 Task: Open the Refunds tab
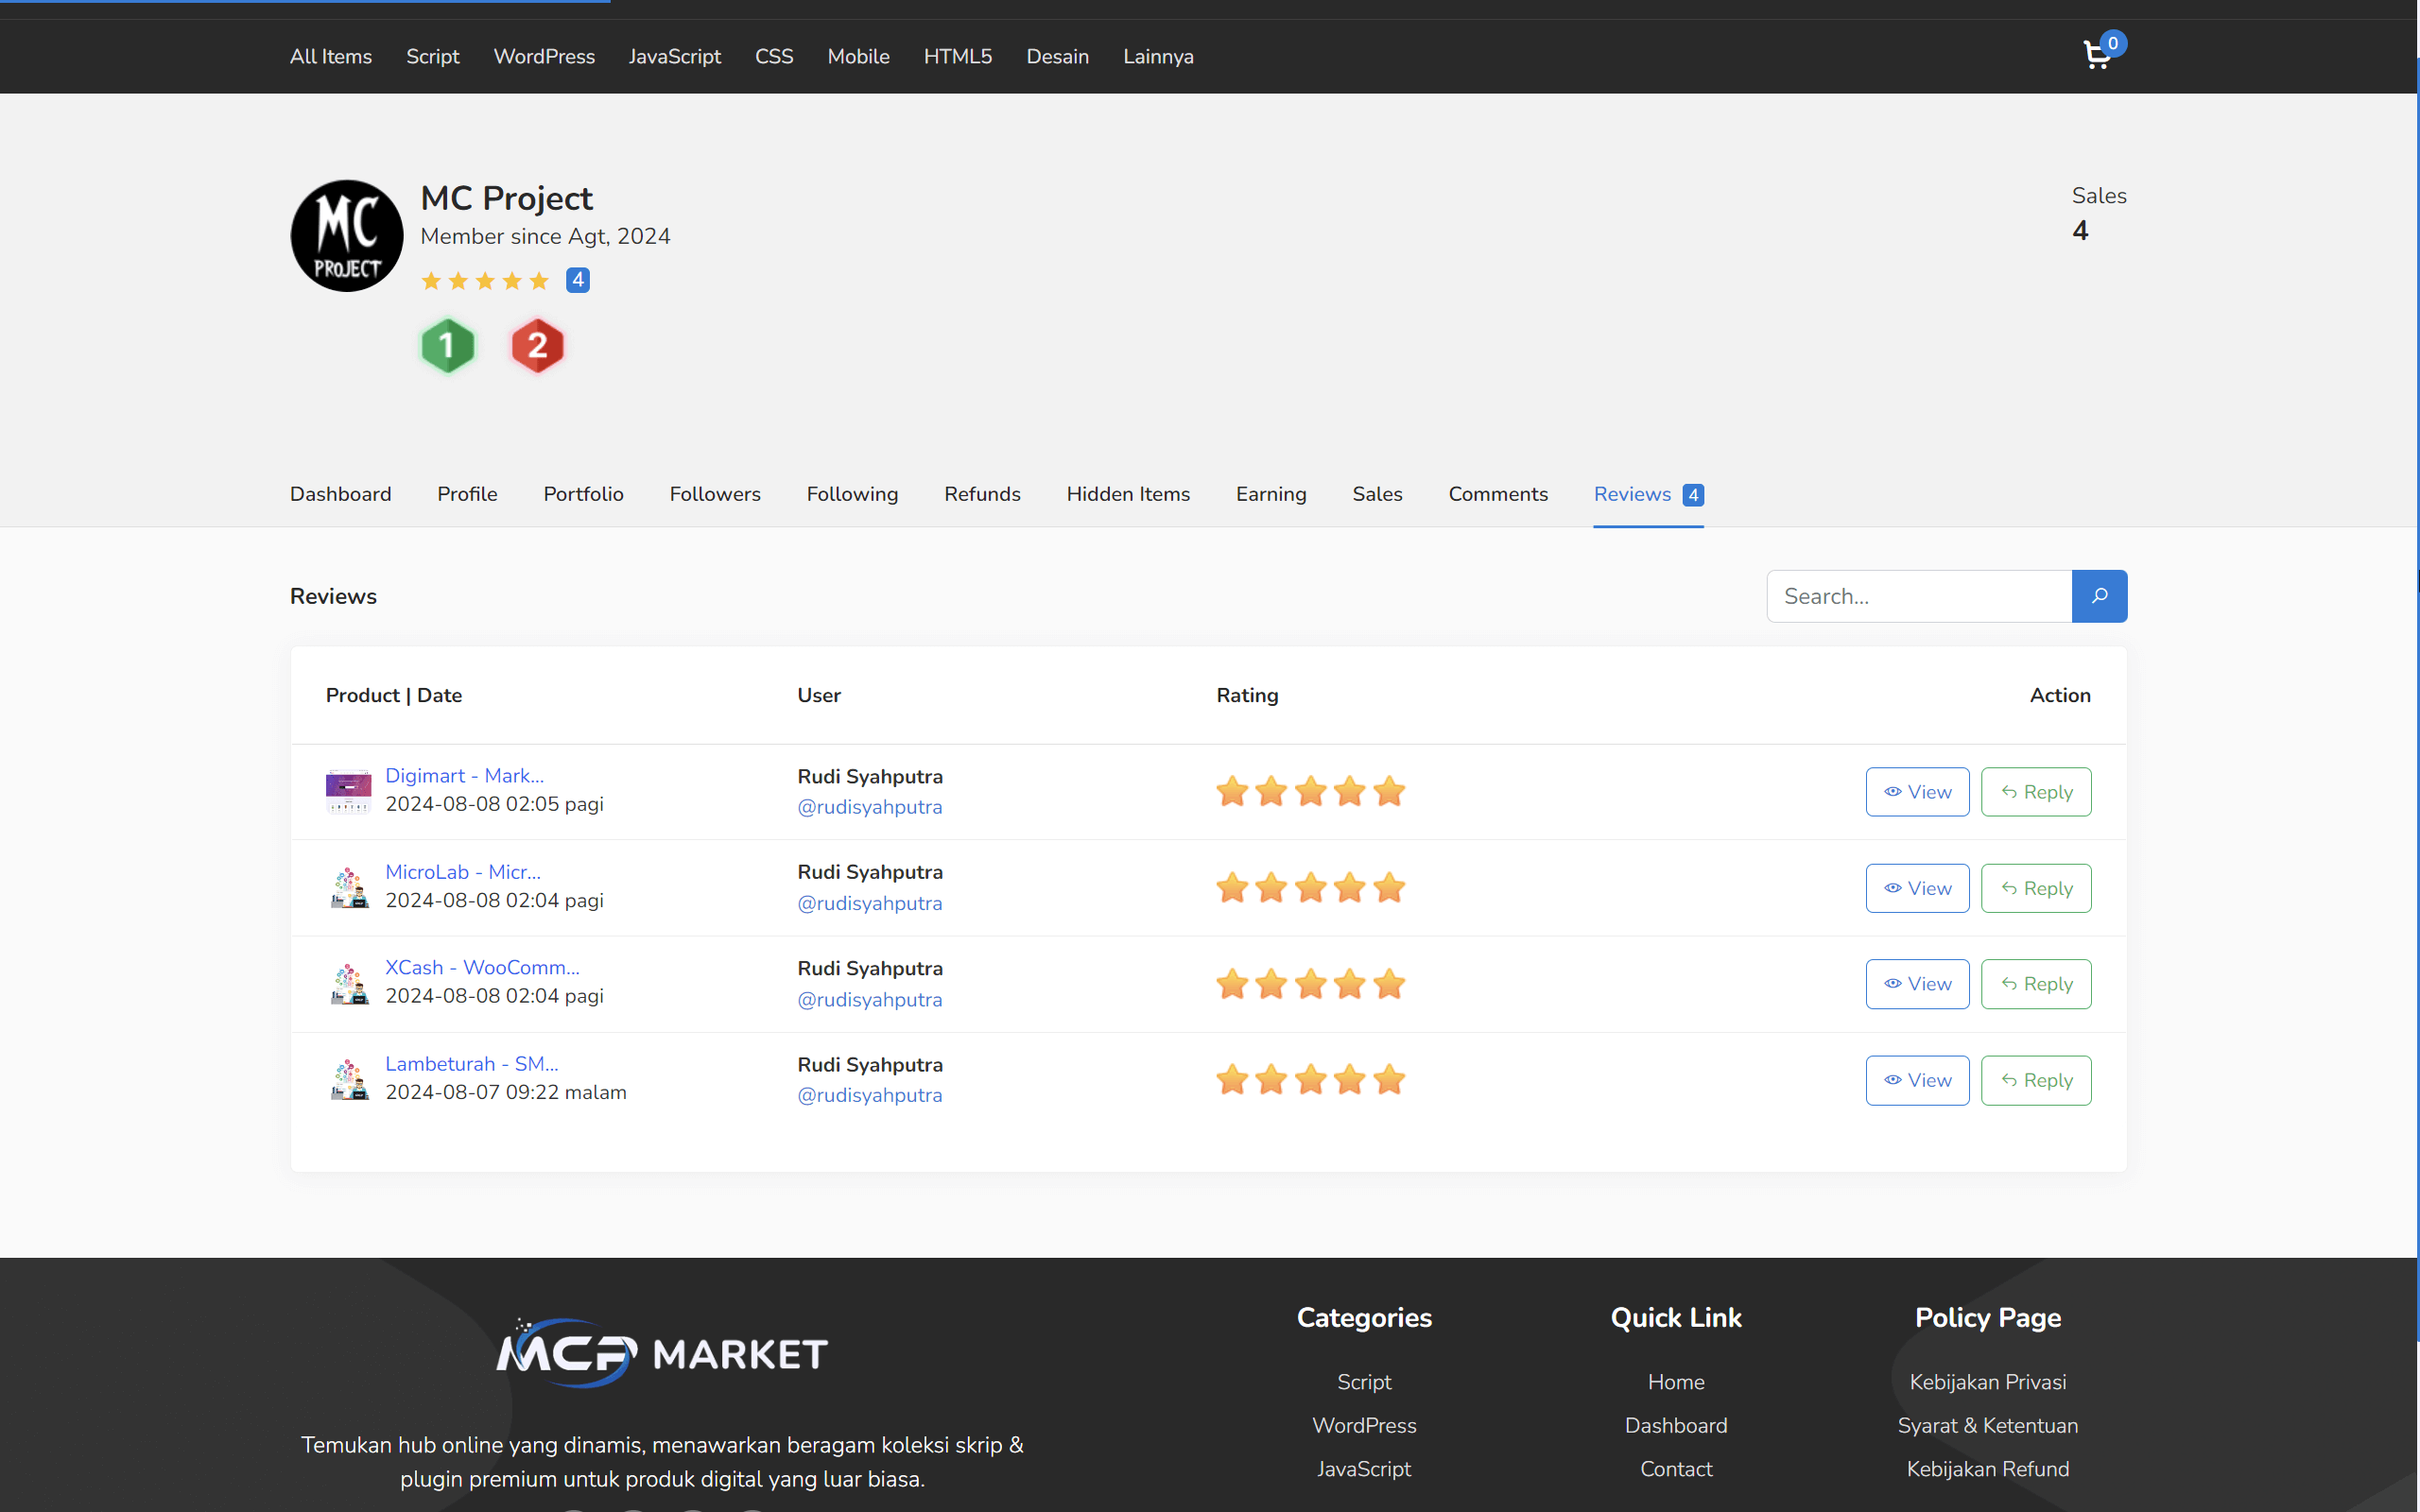982,494
